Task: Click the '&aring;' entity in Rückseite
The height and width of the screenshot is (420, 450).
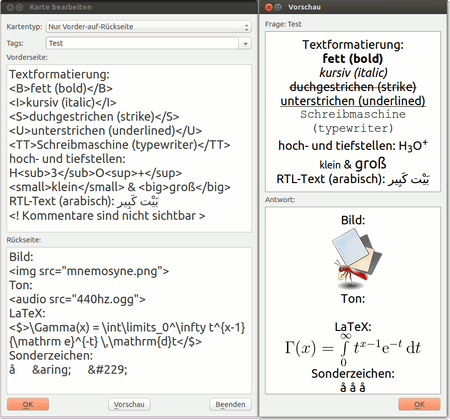Action: pos(52,370)
